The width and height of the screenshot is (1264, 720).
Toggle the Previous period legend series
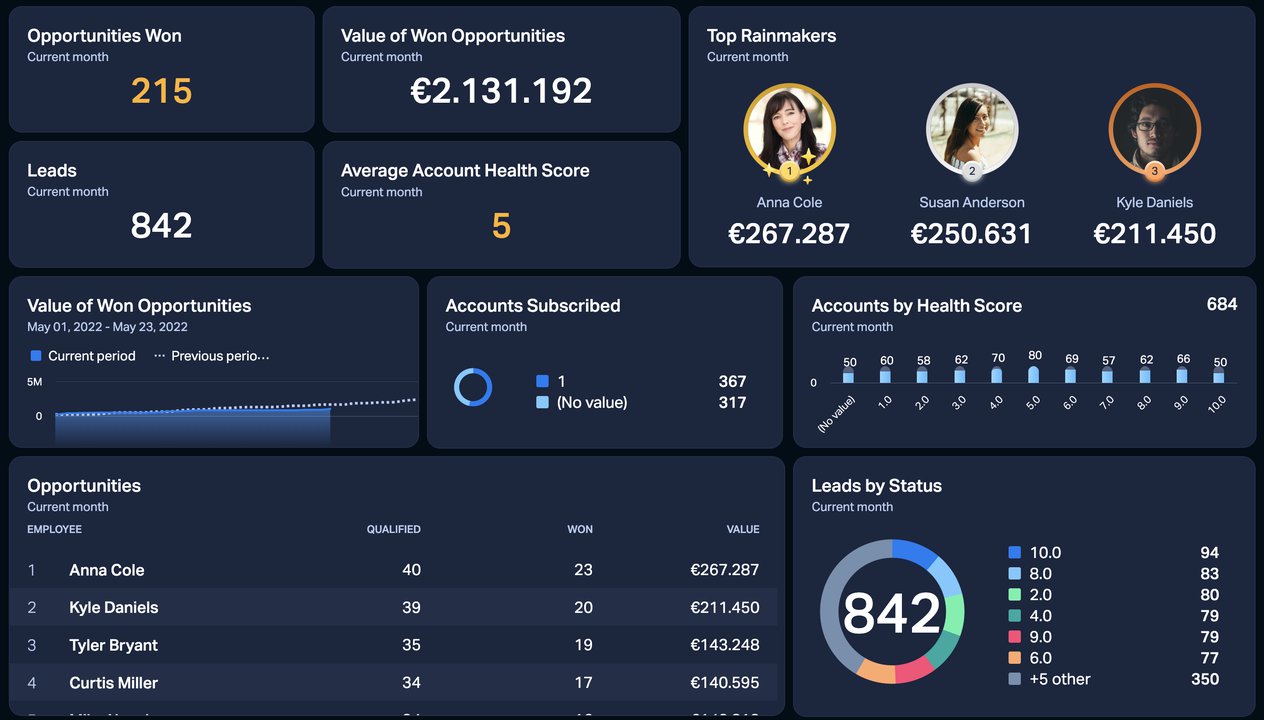[211, 356]
